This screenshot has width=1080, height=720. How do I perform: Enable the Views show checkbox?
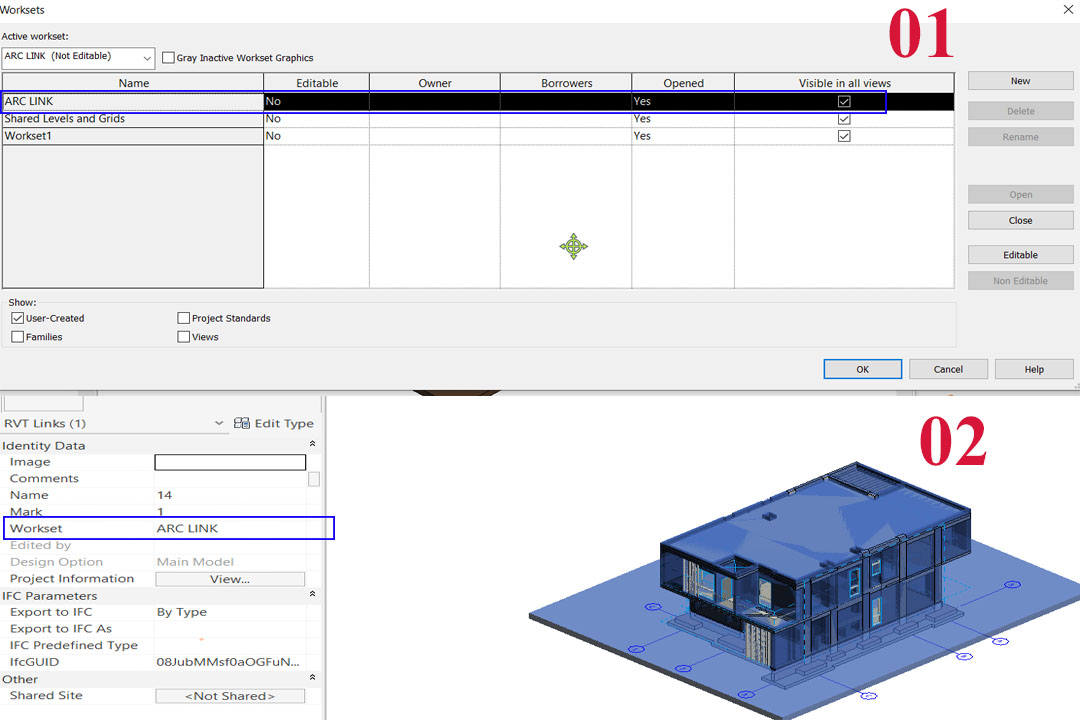pyautogui.click(x=183, y=336)
